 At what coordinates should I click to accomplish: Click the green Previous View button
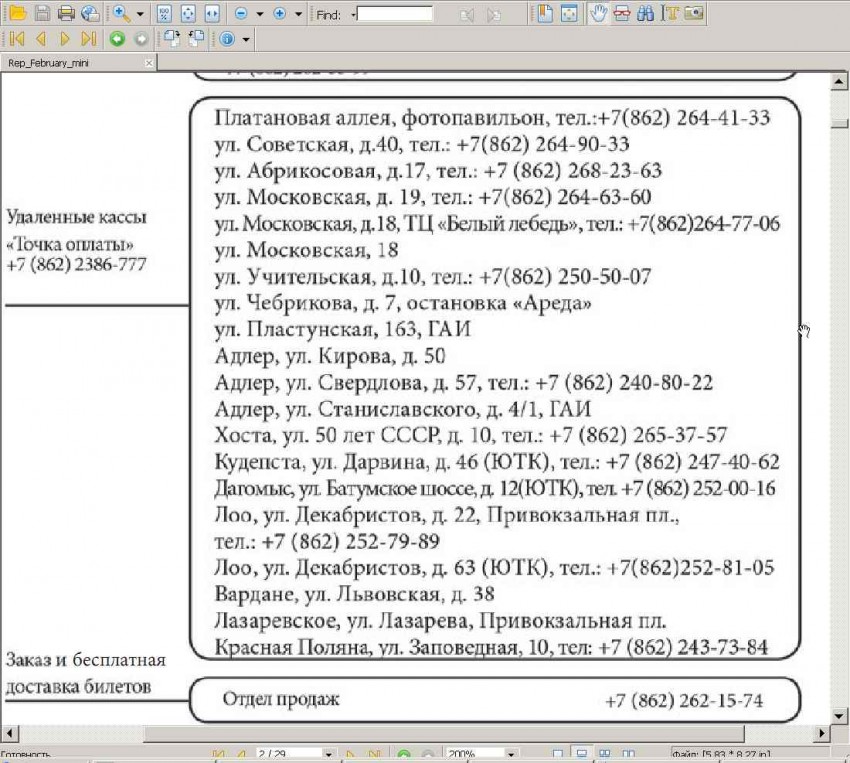pos(117,39)
